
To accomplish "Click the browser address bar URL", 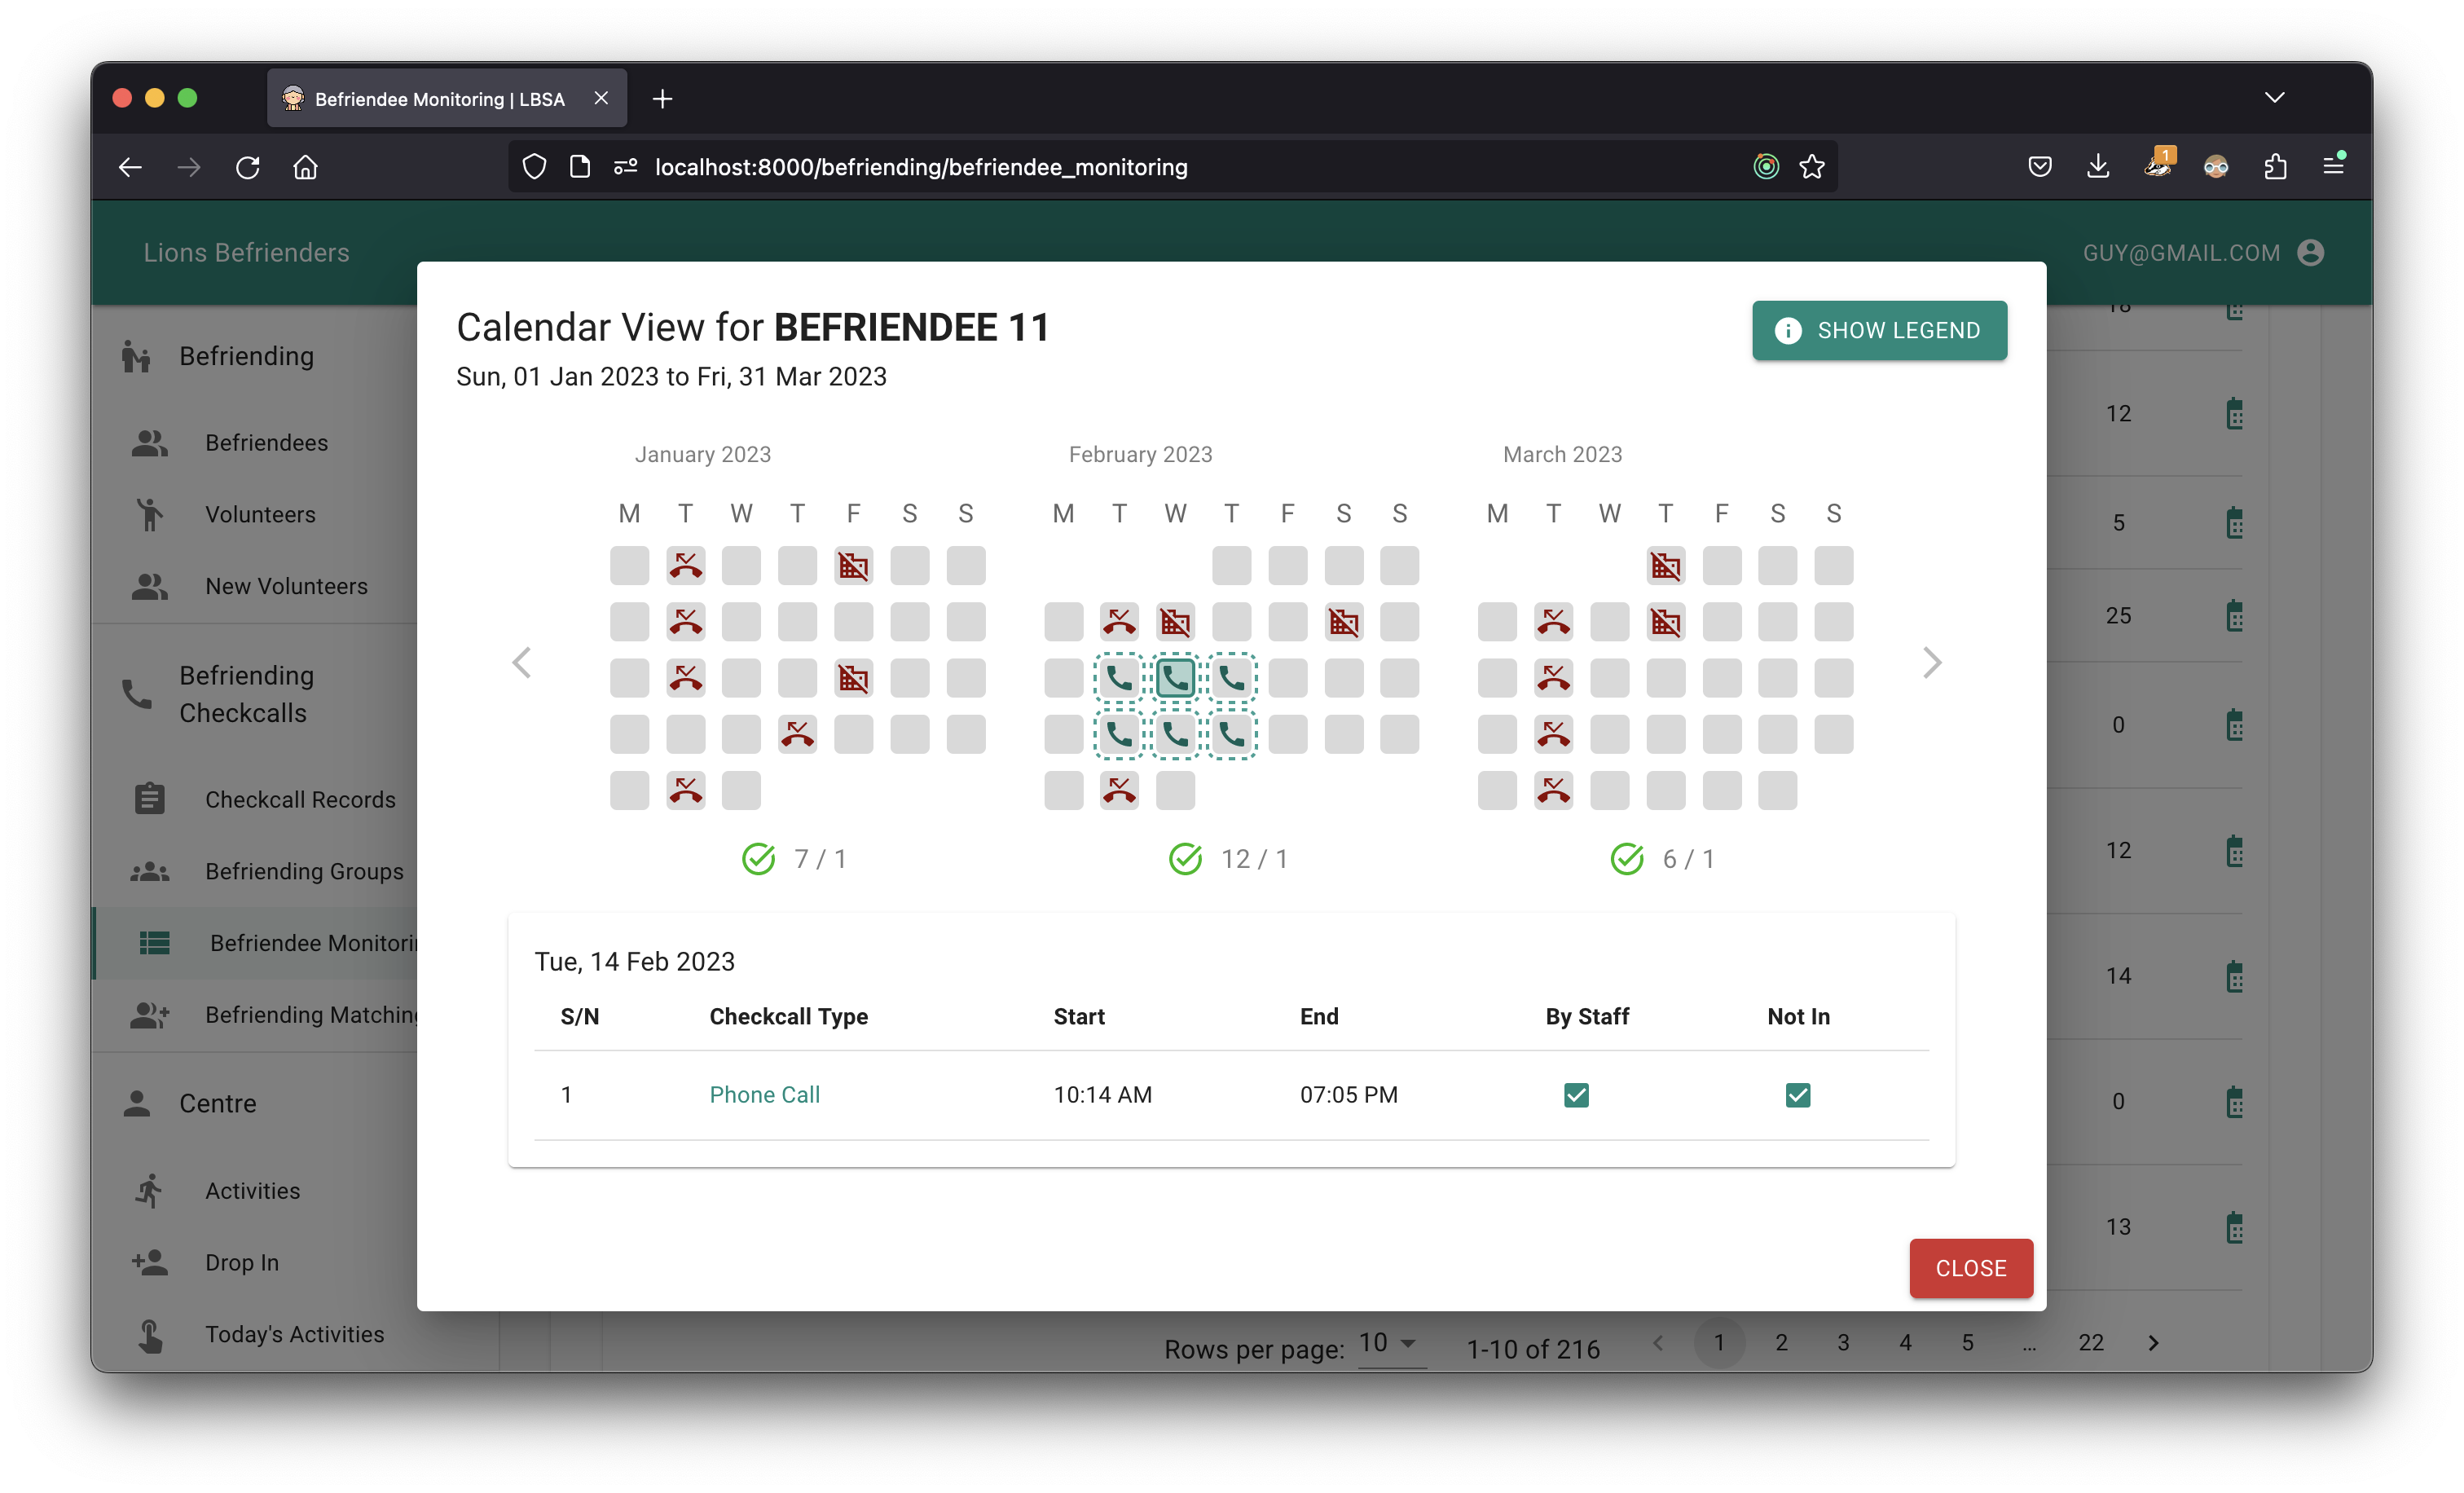I will click(x=921, y=167).
